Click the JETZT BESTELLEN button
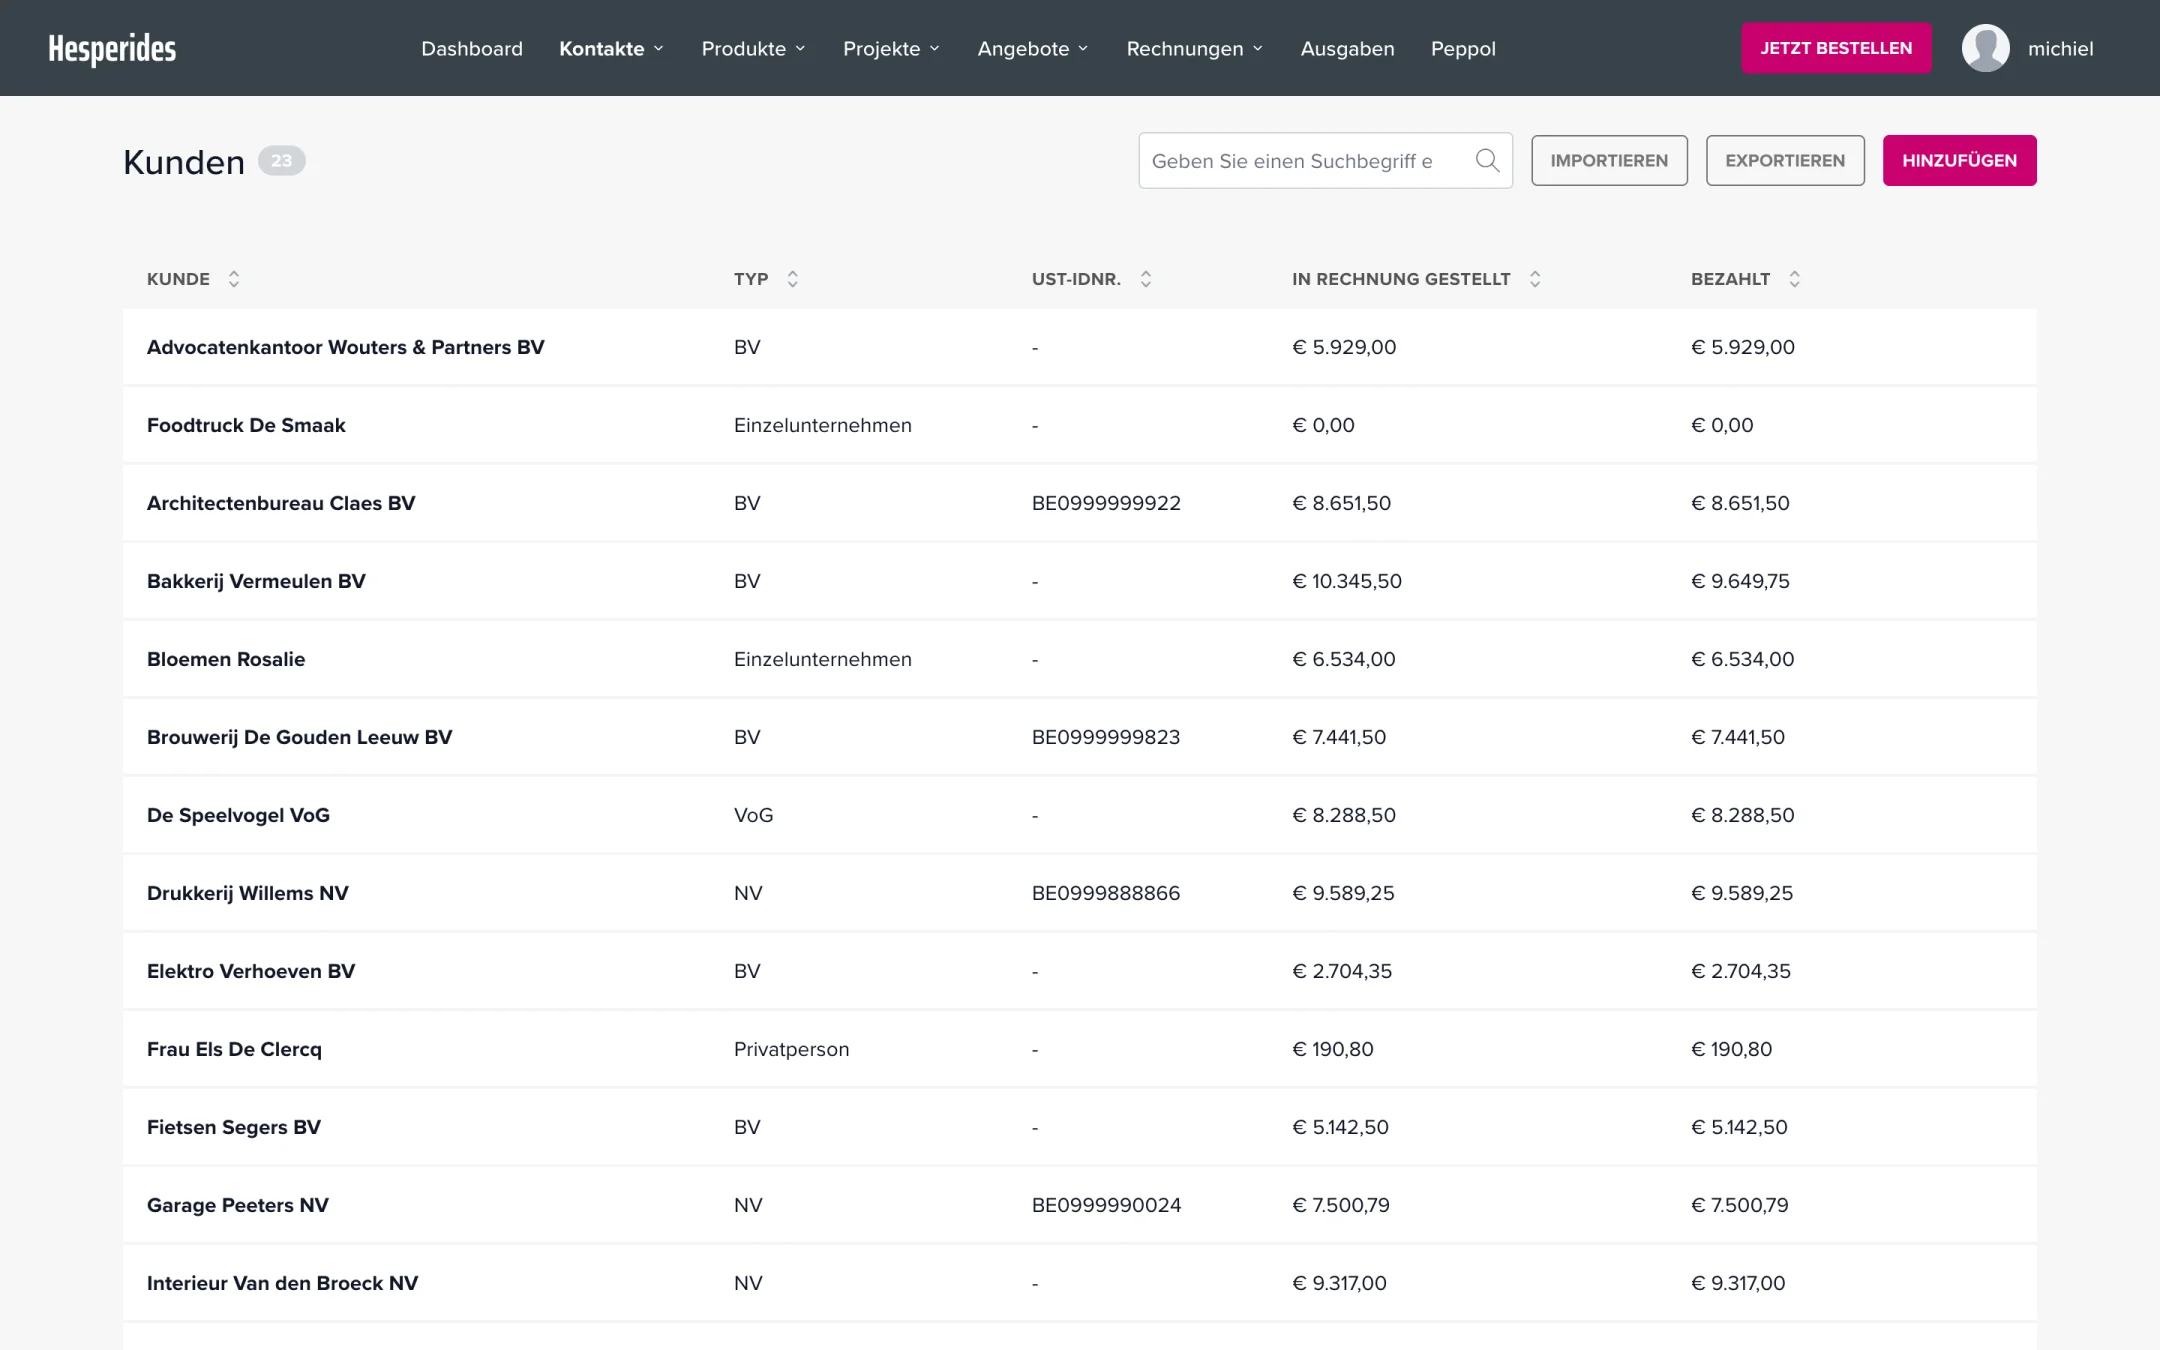Image resolution: width=2160 pixels, height=1350 pixels. pyautogui.click(x=1836, y=48)
